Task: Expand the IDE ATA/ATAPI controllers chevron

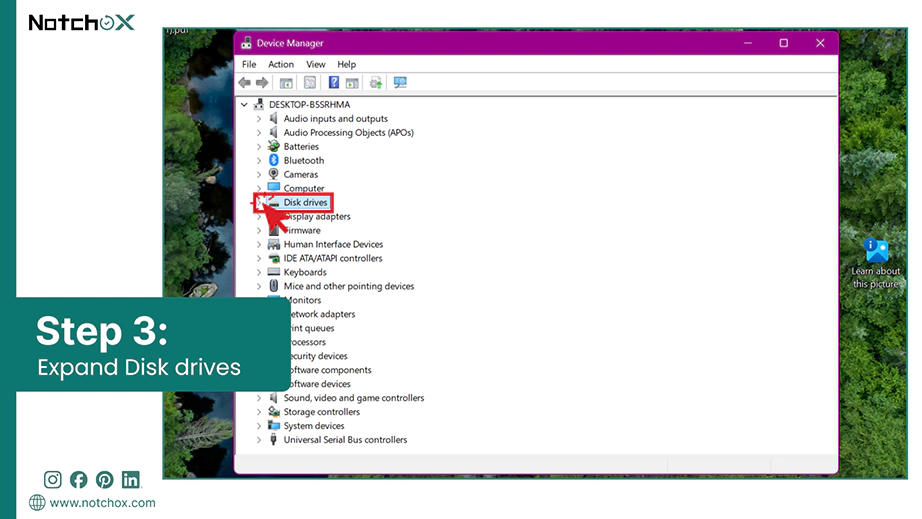Action: click(x=259, y=259)
